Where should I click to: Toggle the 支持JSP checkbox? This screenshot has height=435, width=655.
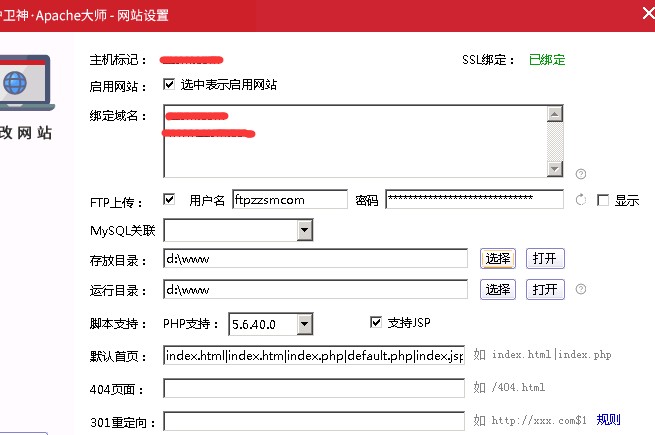(376, 322)
